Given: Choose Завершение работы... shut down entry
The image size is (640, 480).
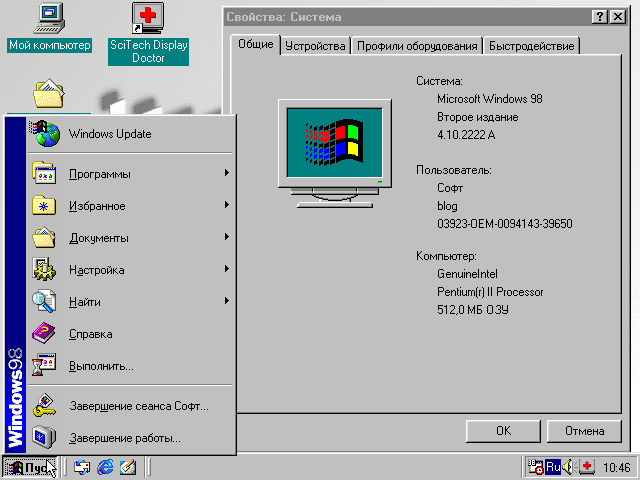Looking at the screenshot, I should tap(131, 438).
